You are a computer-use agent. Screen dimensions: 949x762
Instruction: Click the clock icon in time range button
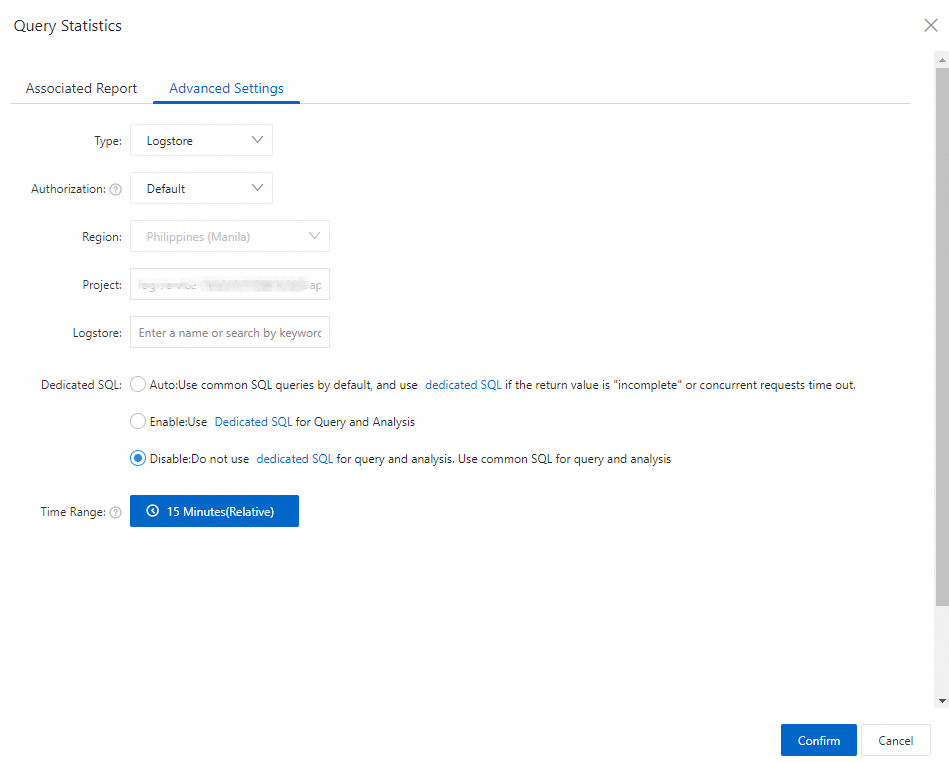153,511
